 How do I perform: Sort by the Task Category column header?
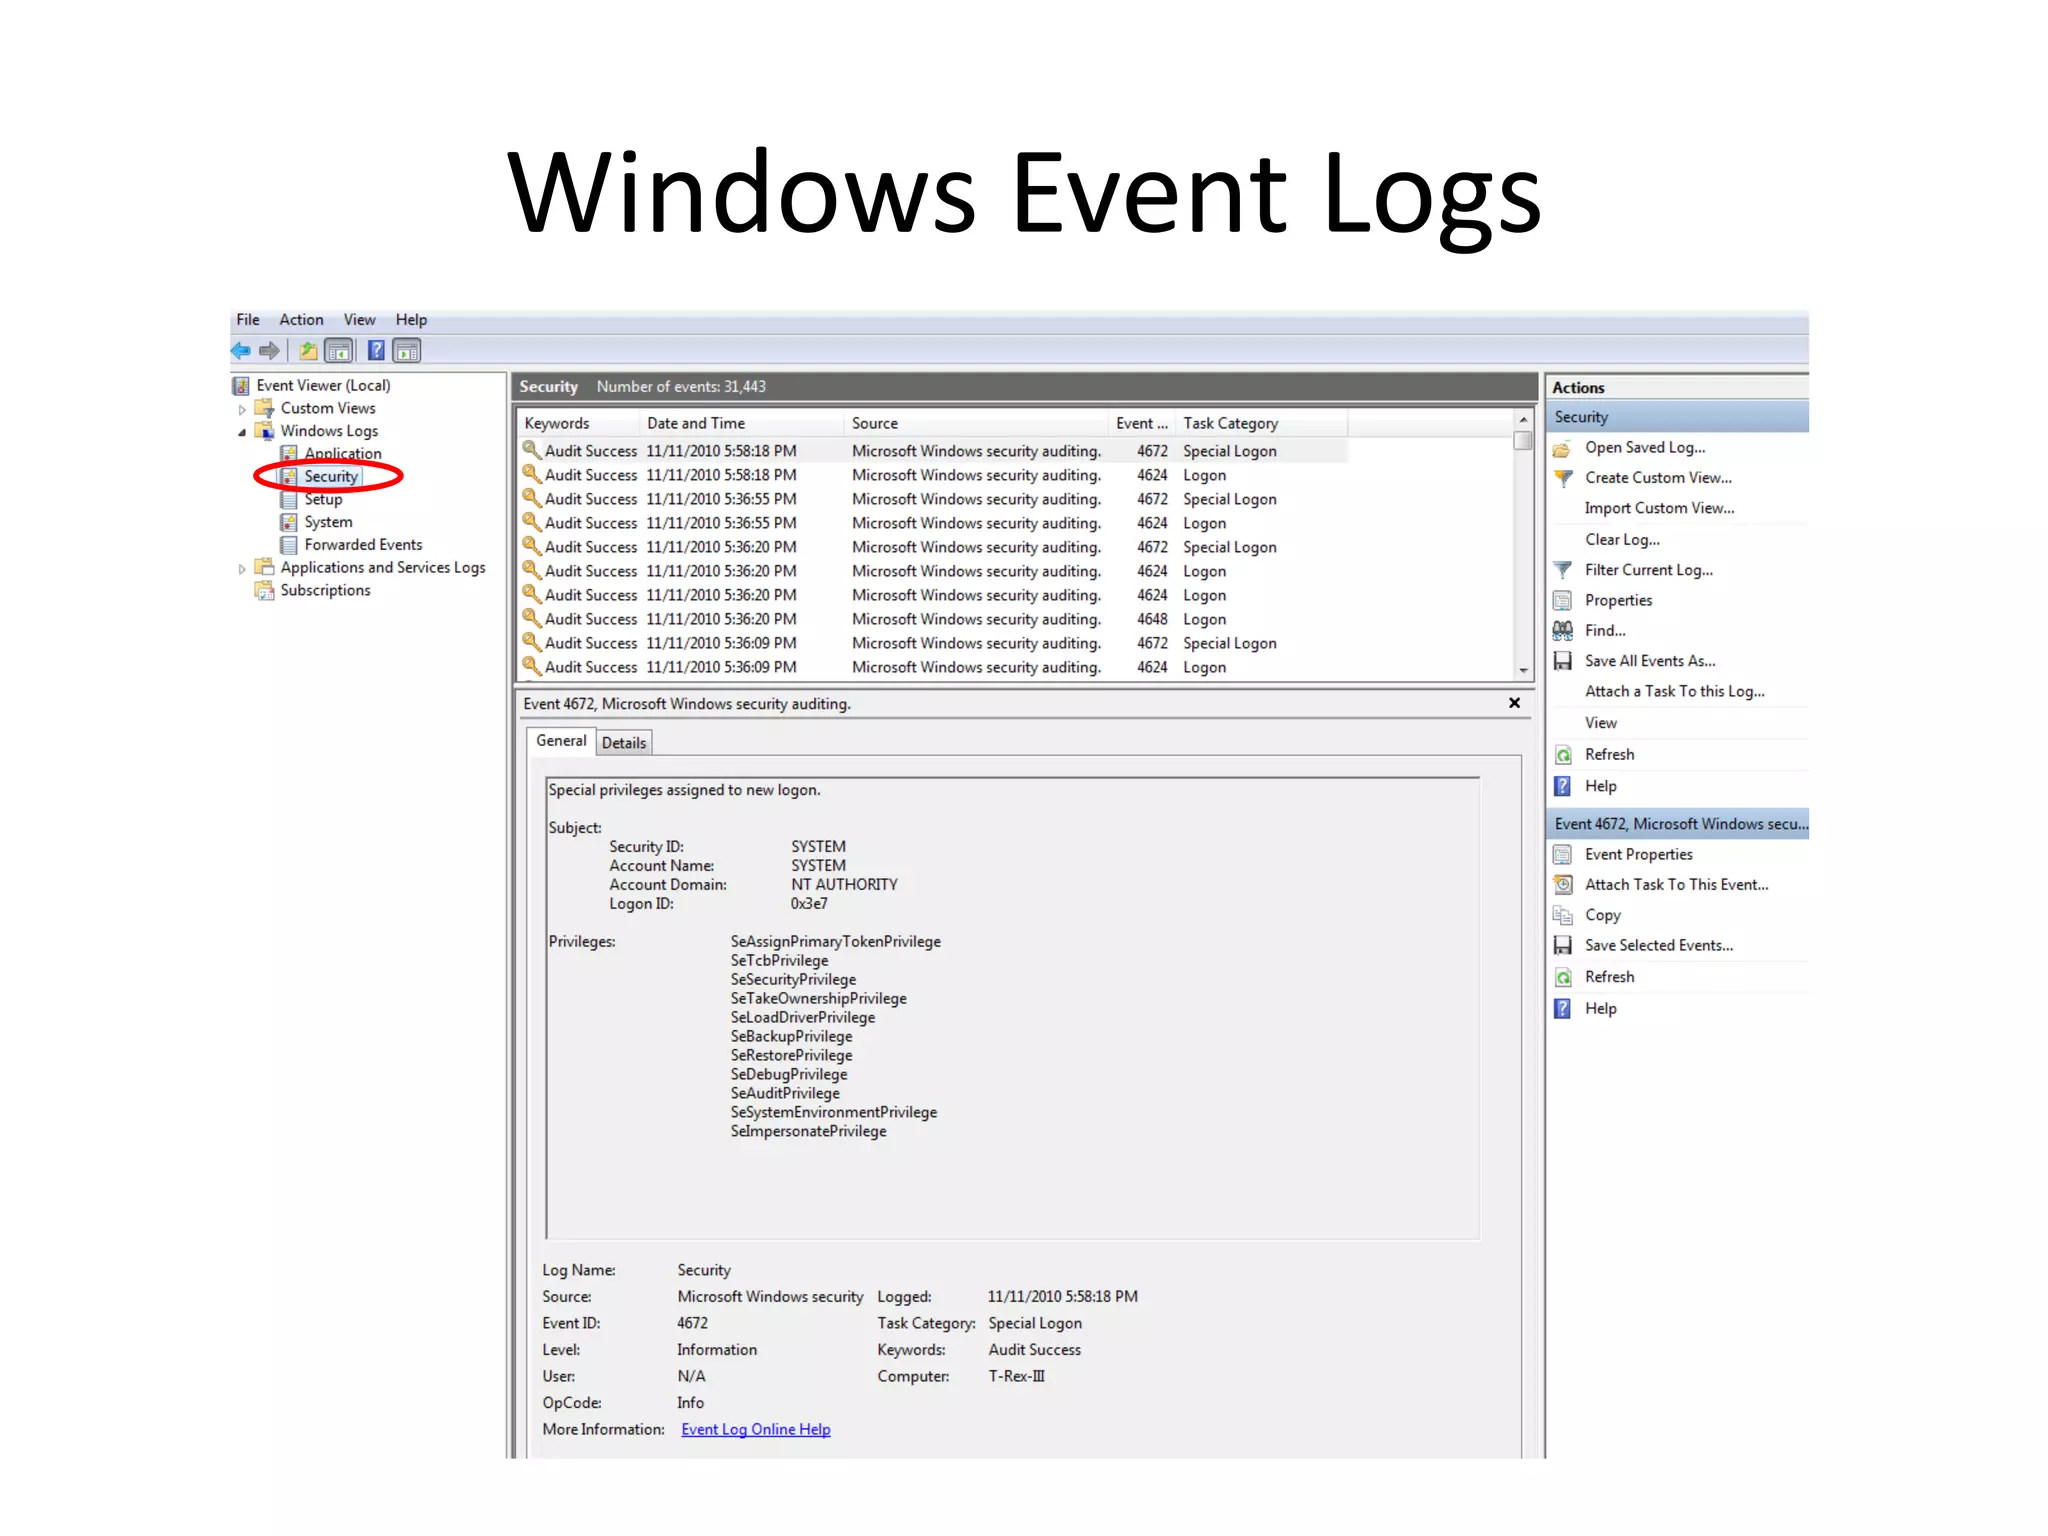point(1261,423)
